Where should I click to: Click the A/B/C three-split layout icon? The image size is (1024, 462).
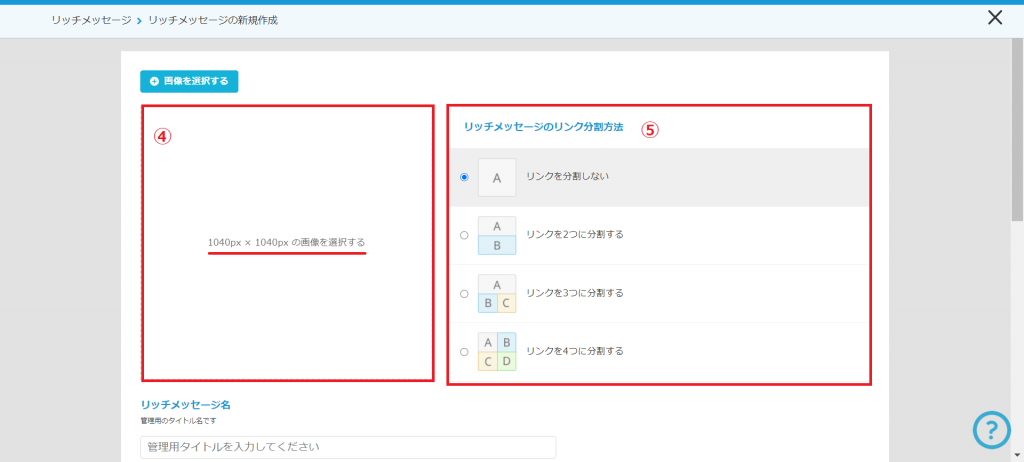[x=497, y=293]
